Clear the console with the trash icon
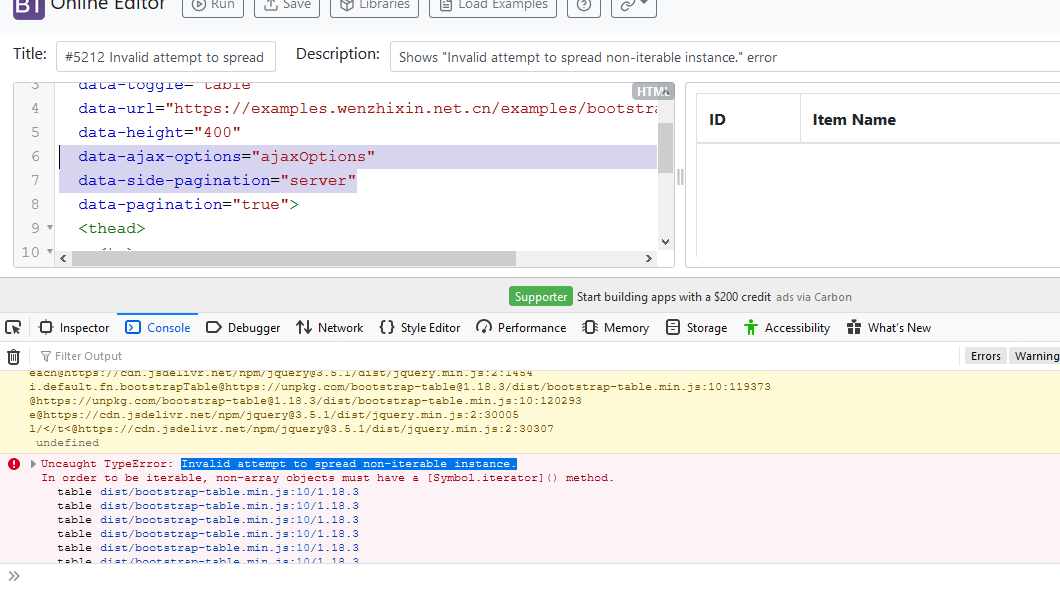The image size is (1060, 590). pyautogui.click(x=14, y=356)
